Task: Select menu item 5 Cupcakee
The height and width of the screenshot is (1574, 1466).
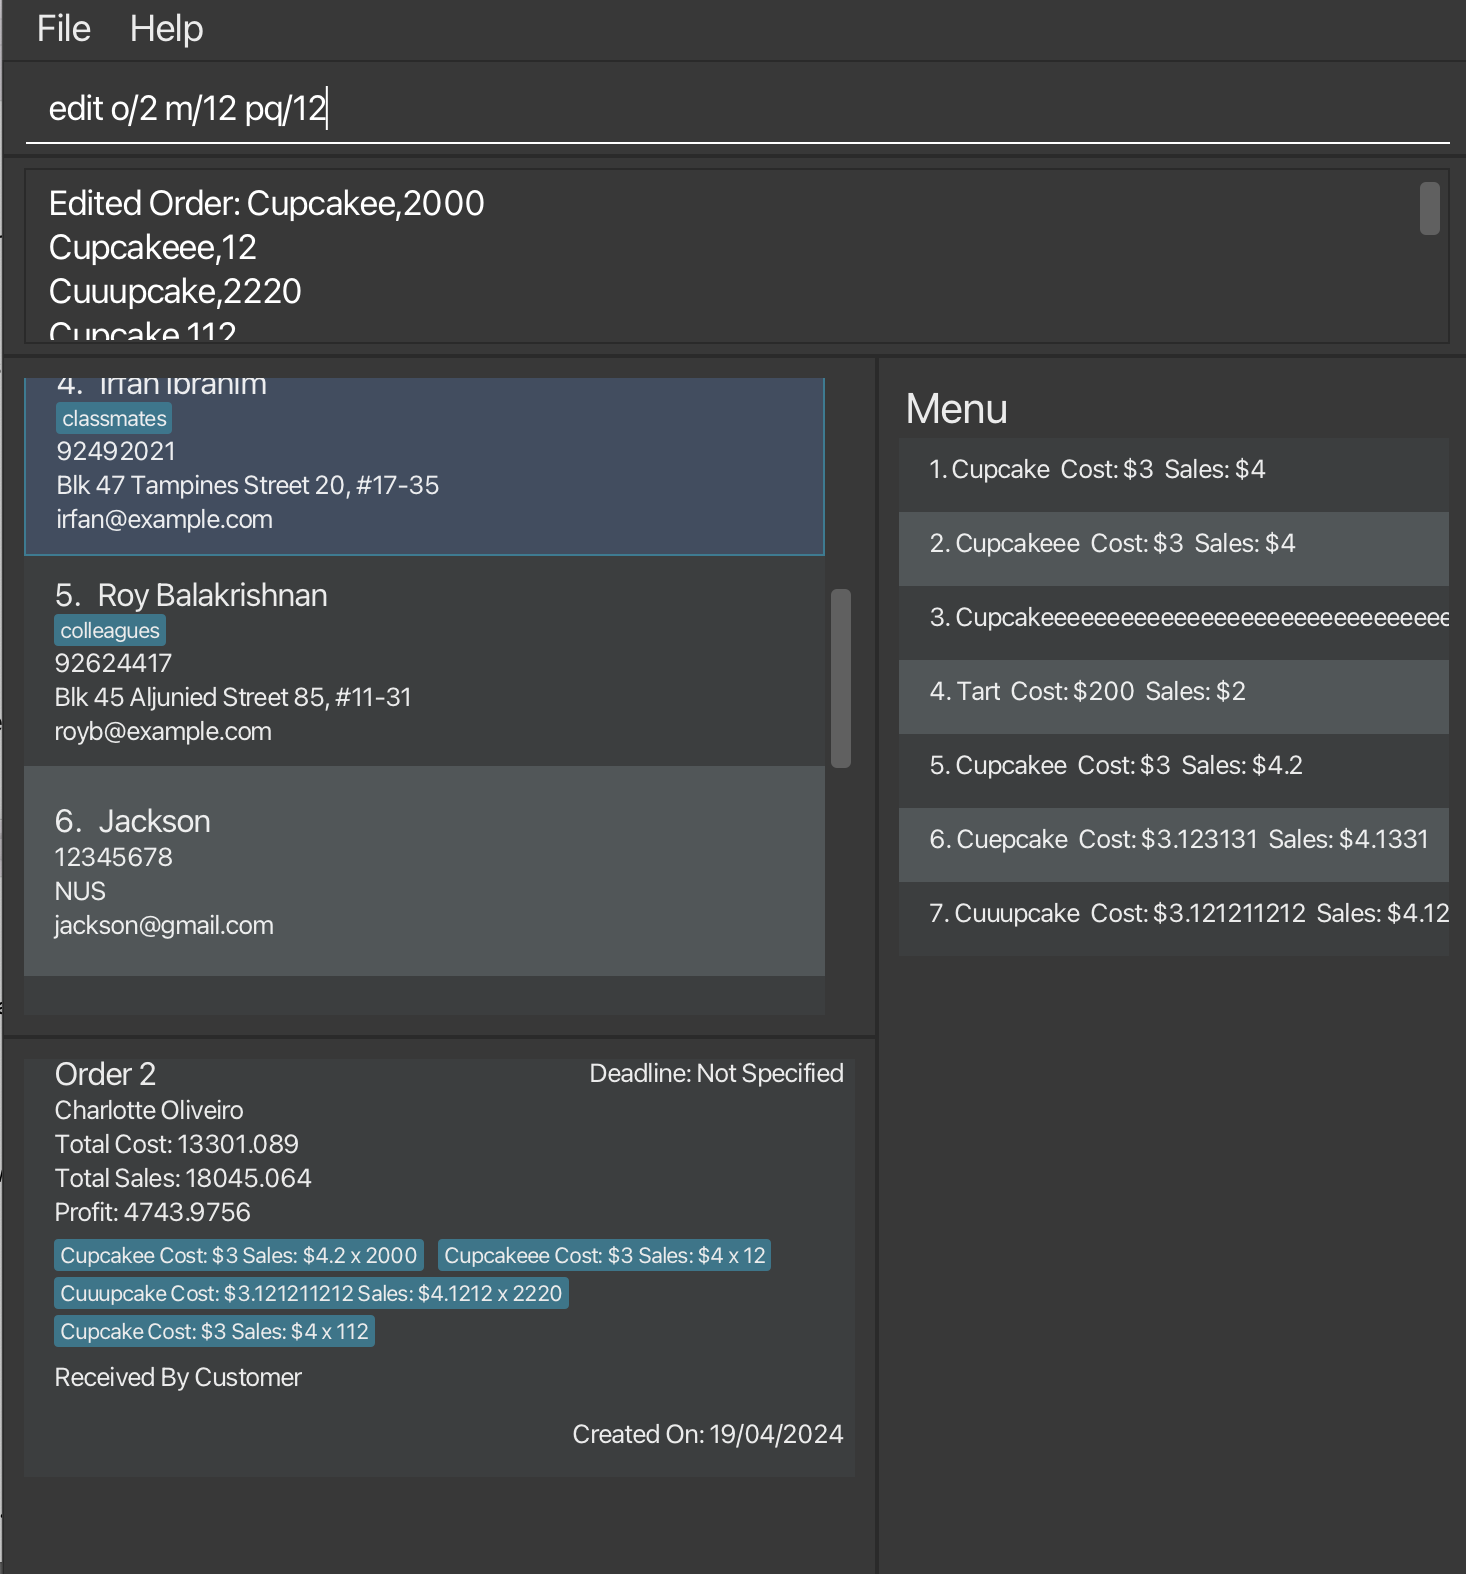Action: [1173, 766]
